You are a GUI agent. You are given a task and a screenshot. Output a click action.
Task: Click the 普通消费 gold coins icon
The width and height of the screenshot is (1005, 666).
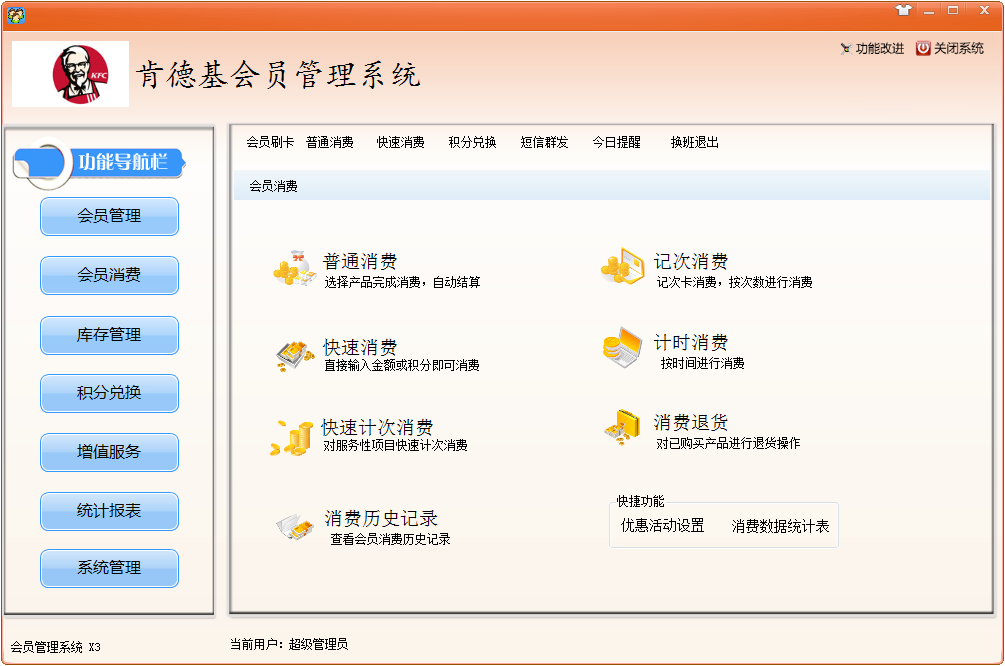[x=295, y=268]
